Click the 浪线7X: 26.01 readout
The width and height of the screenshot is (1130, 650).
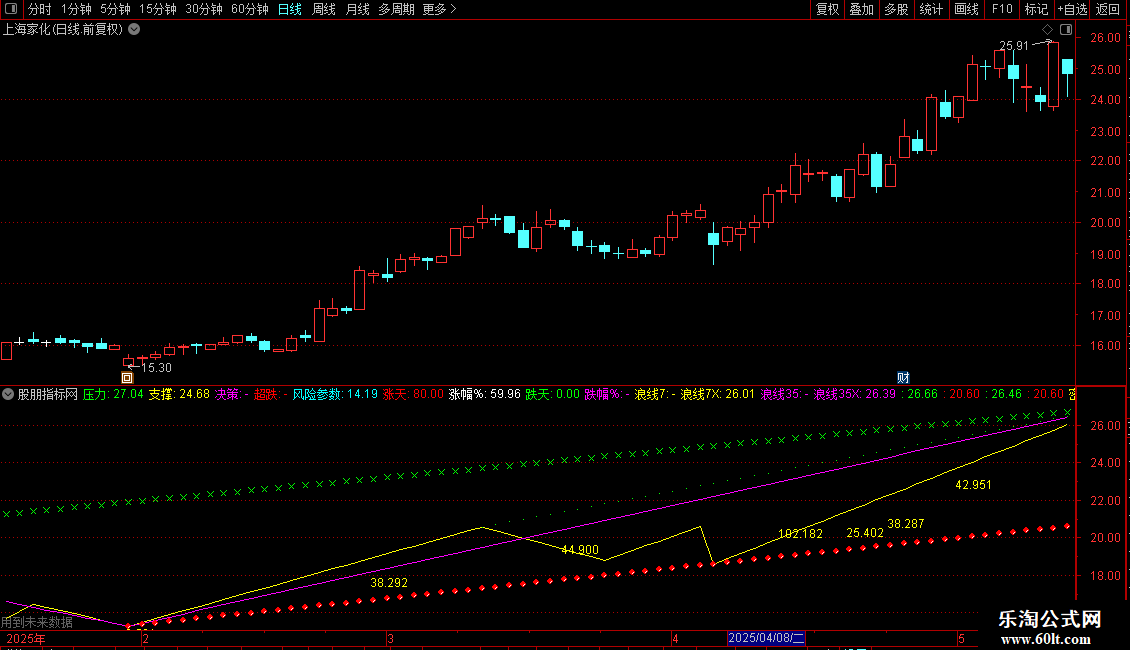718,394
